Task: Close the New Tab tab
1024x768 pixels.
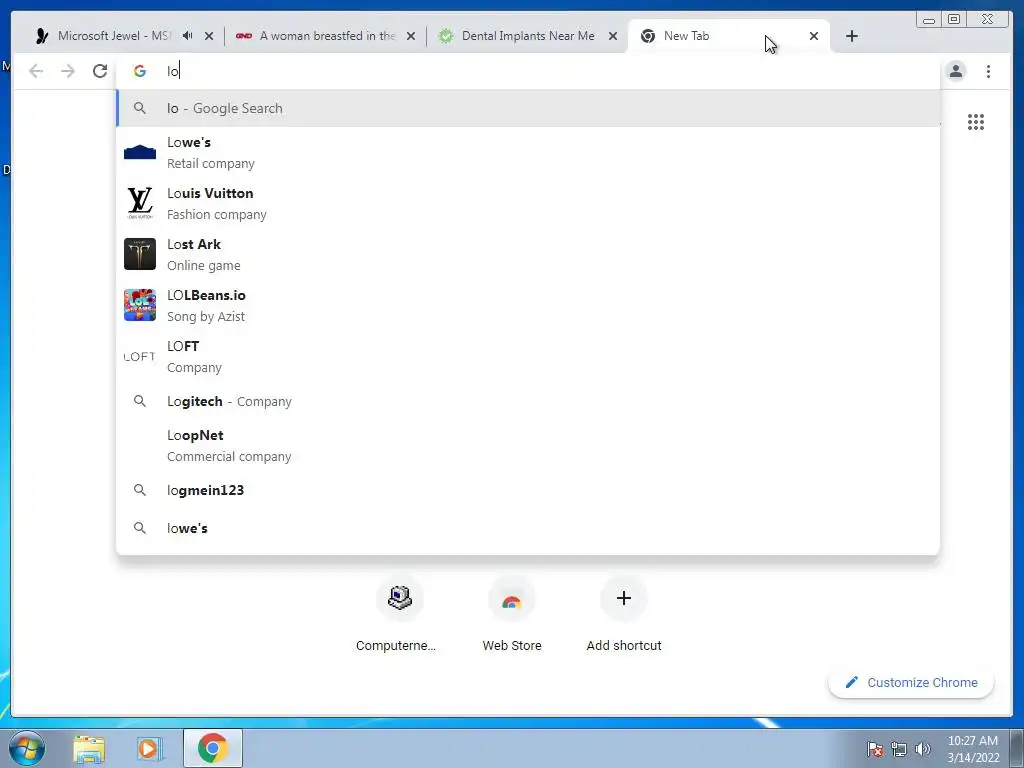Action: tap(814, 36)
